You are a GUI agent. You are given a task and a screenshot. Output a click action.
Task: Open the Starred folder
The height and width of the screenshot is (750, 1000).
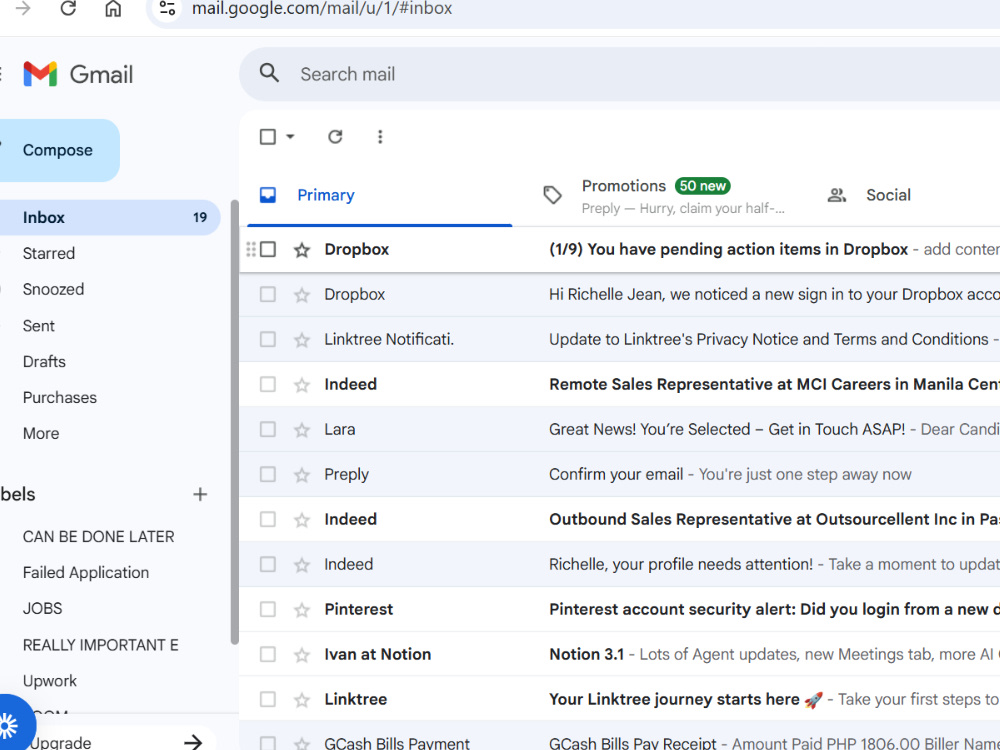pos(48,253)
